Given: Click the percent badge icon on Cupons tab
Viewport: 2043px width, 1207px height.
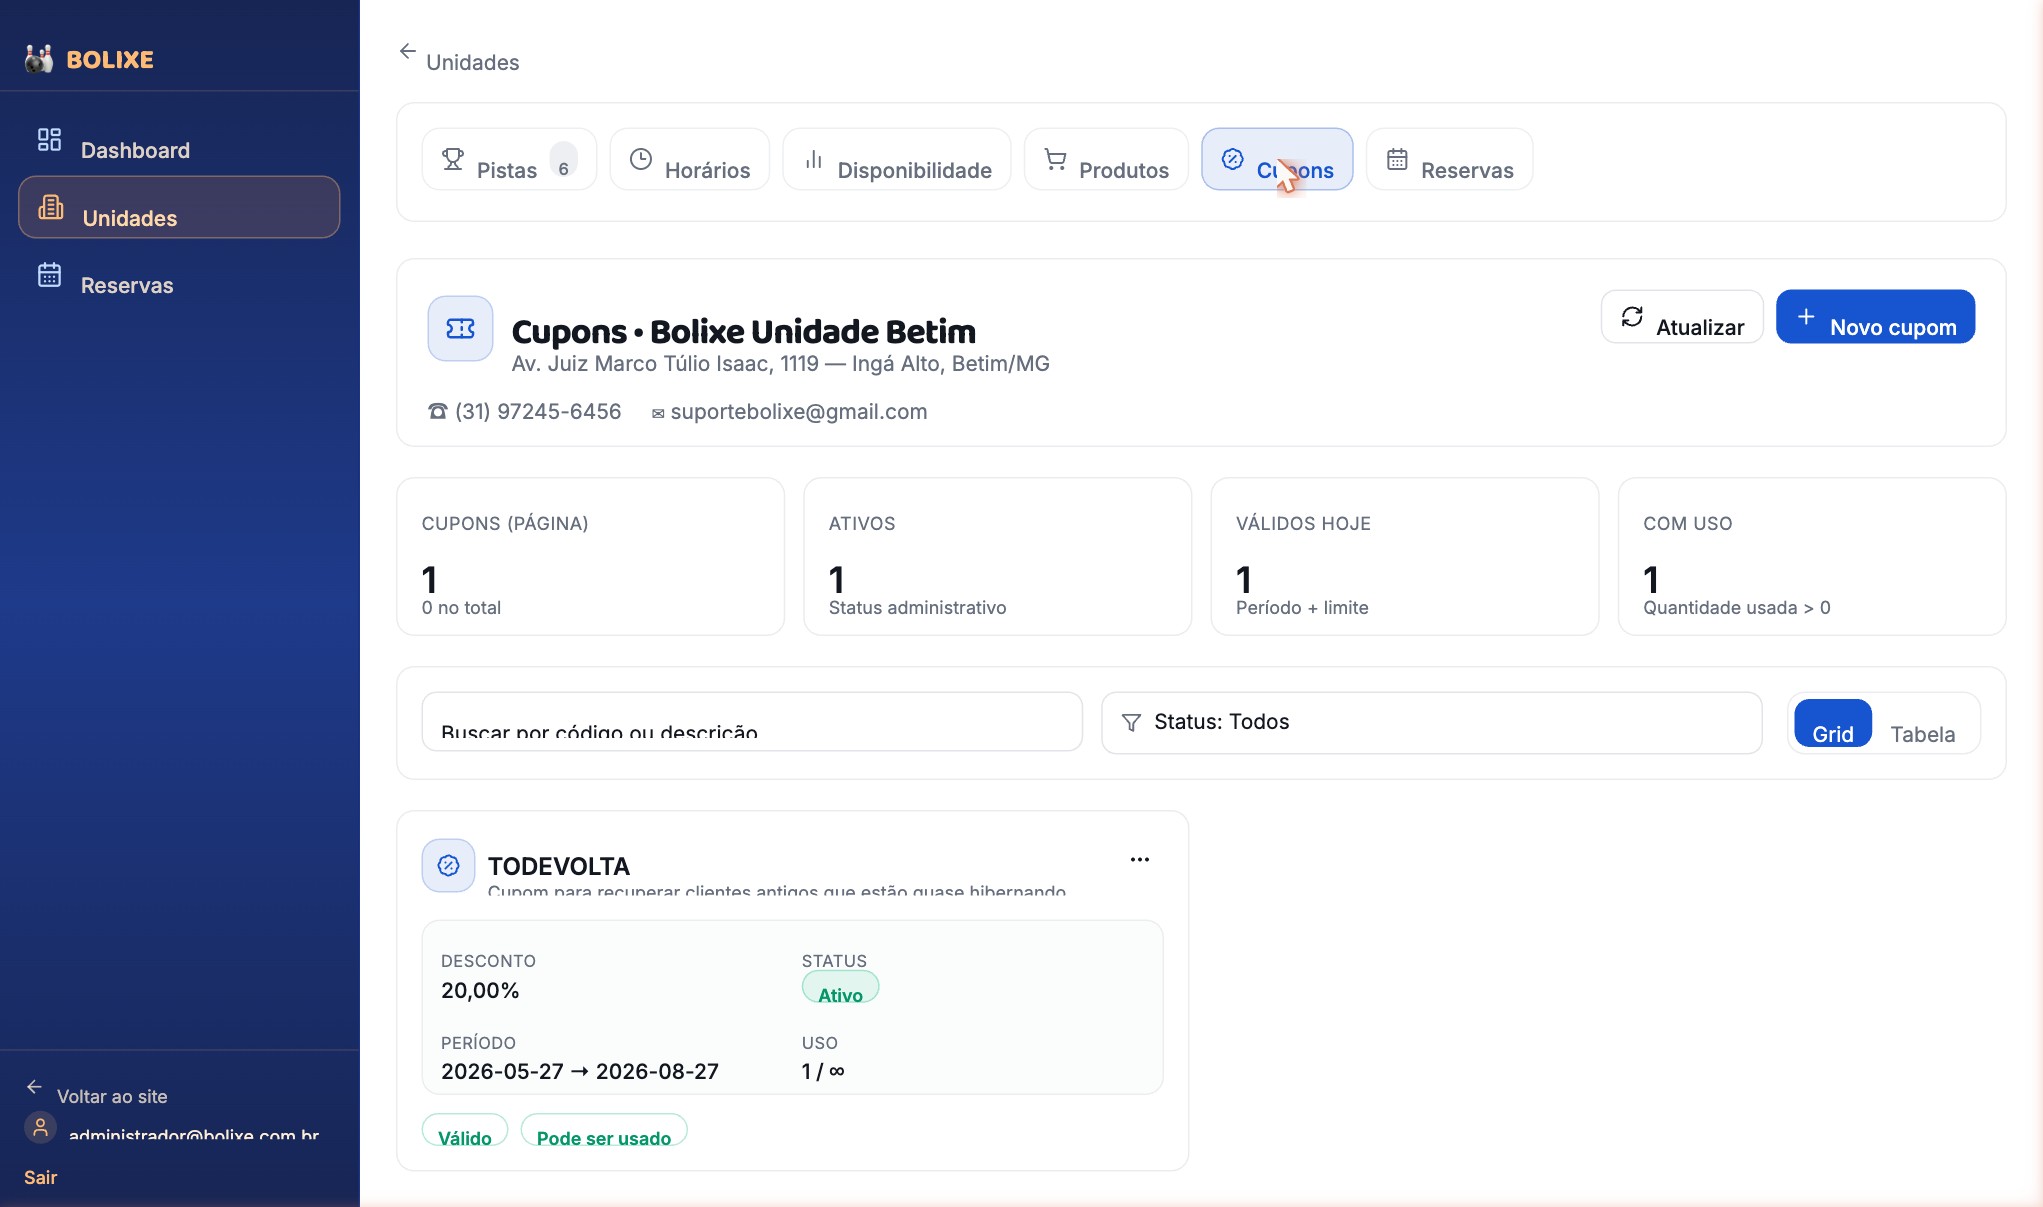Looking at the screenshot, I should (x=1233, y=159).
